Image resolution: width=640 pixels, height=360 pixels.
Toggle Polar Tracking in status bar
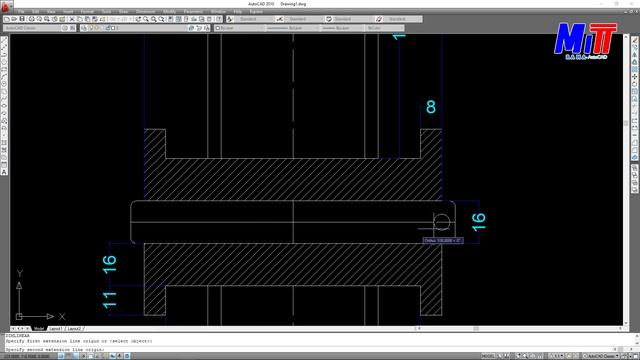pos(83,356)
